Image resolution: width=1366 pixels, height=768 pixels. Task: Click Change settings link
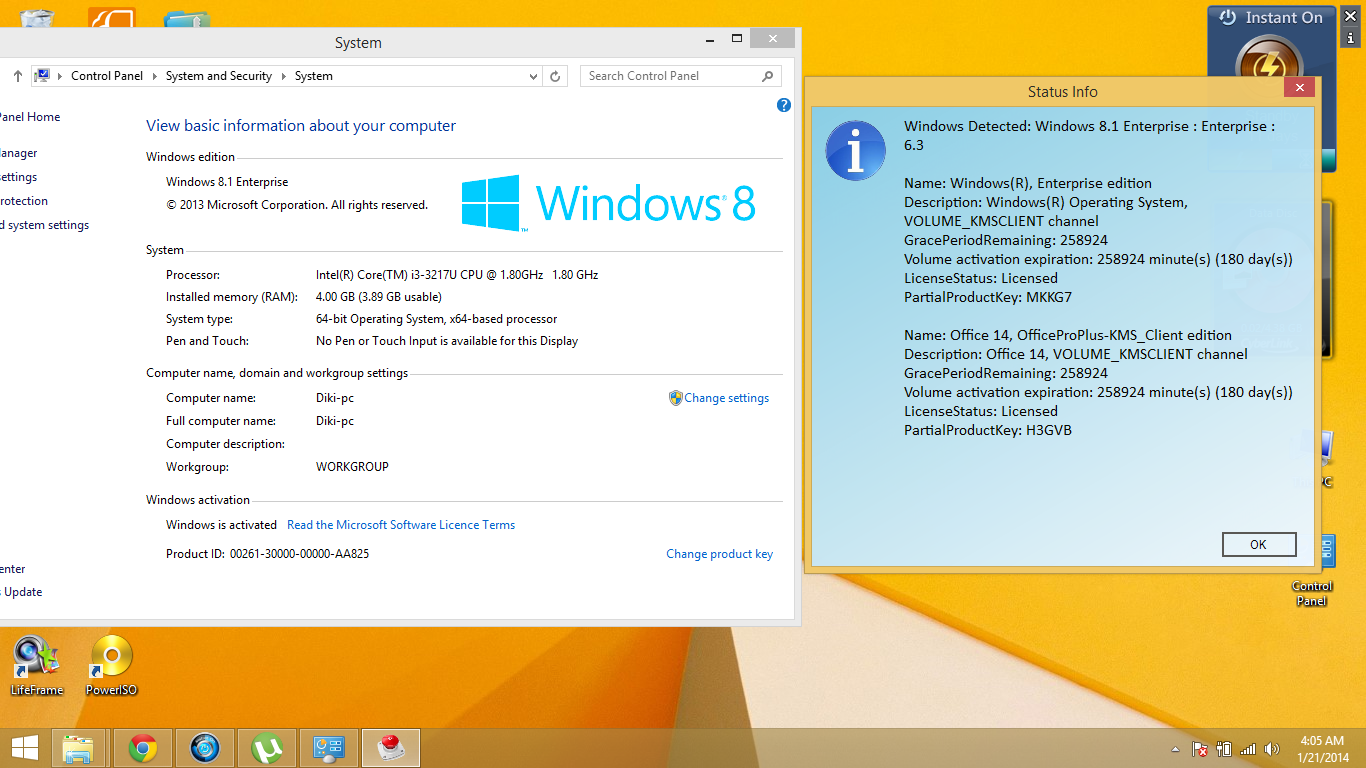727,398
